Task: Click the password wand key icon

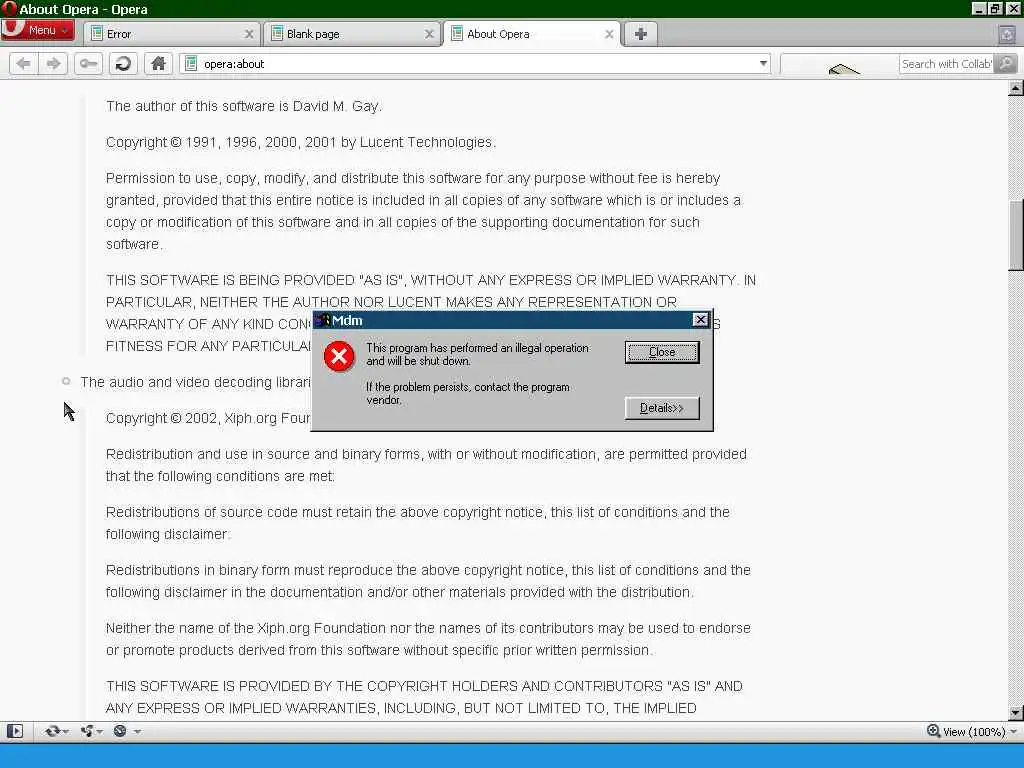Action: click(88, 63)
